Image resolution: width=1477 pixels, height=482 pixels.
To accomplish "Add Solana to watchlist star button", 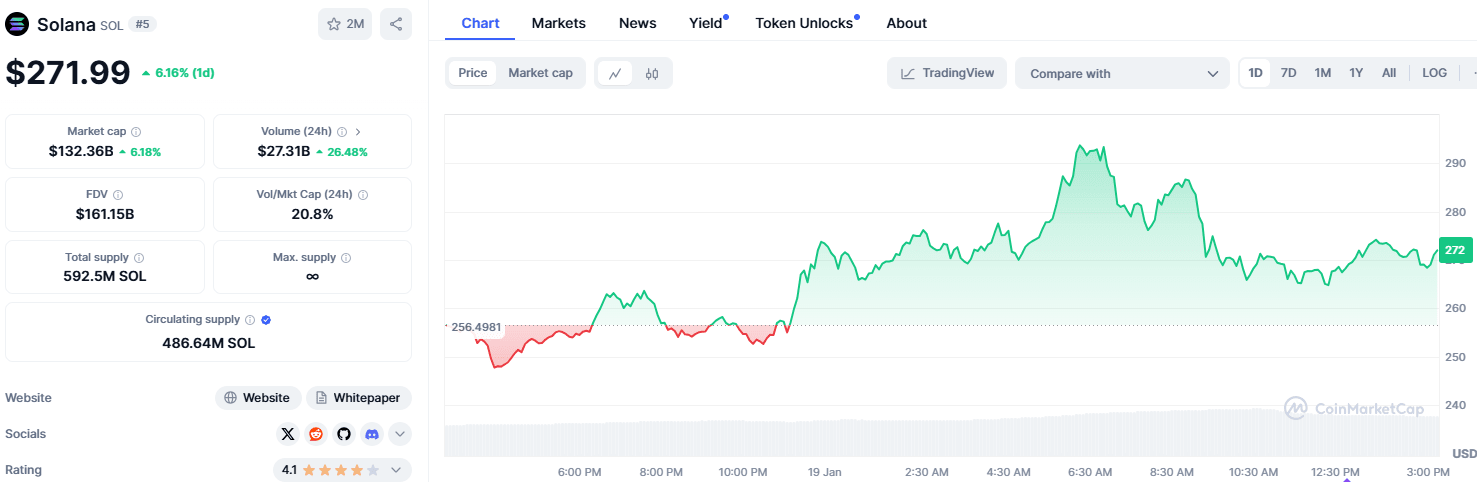I will 345,24.
